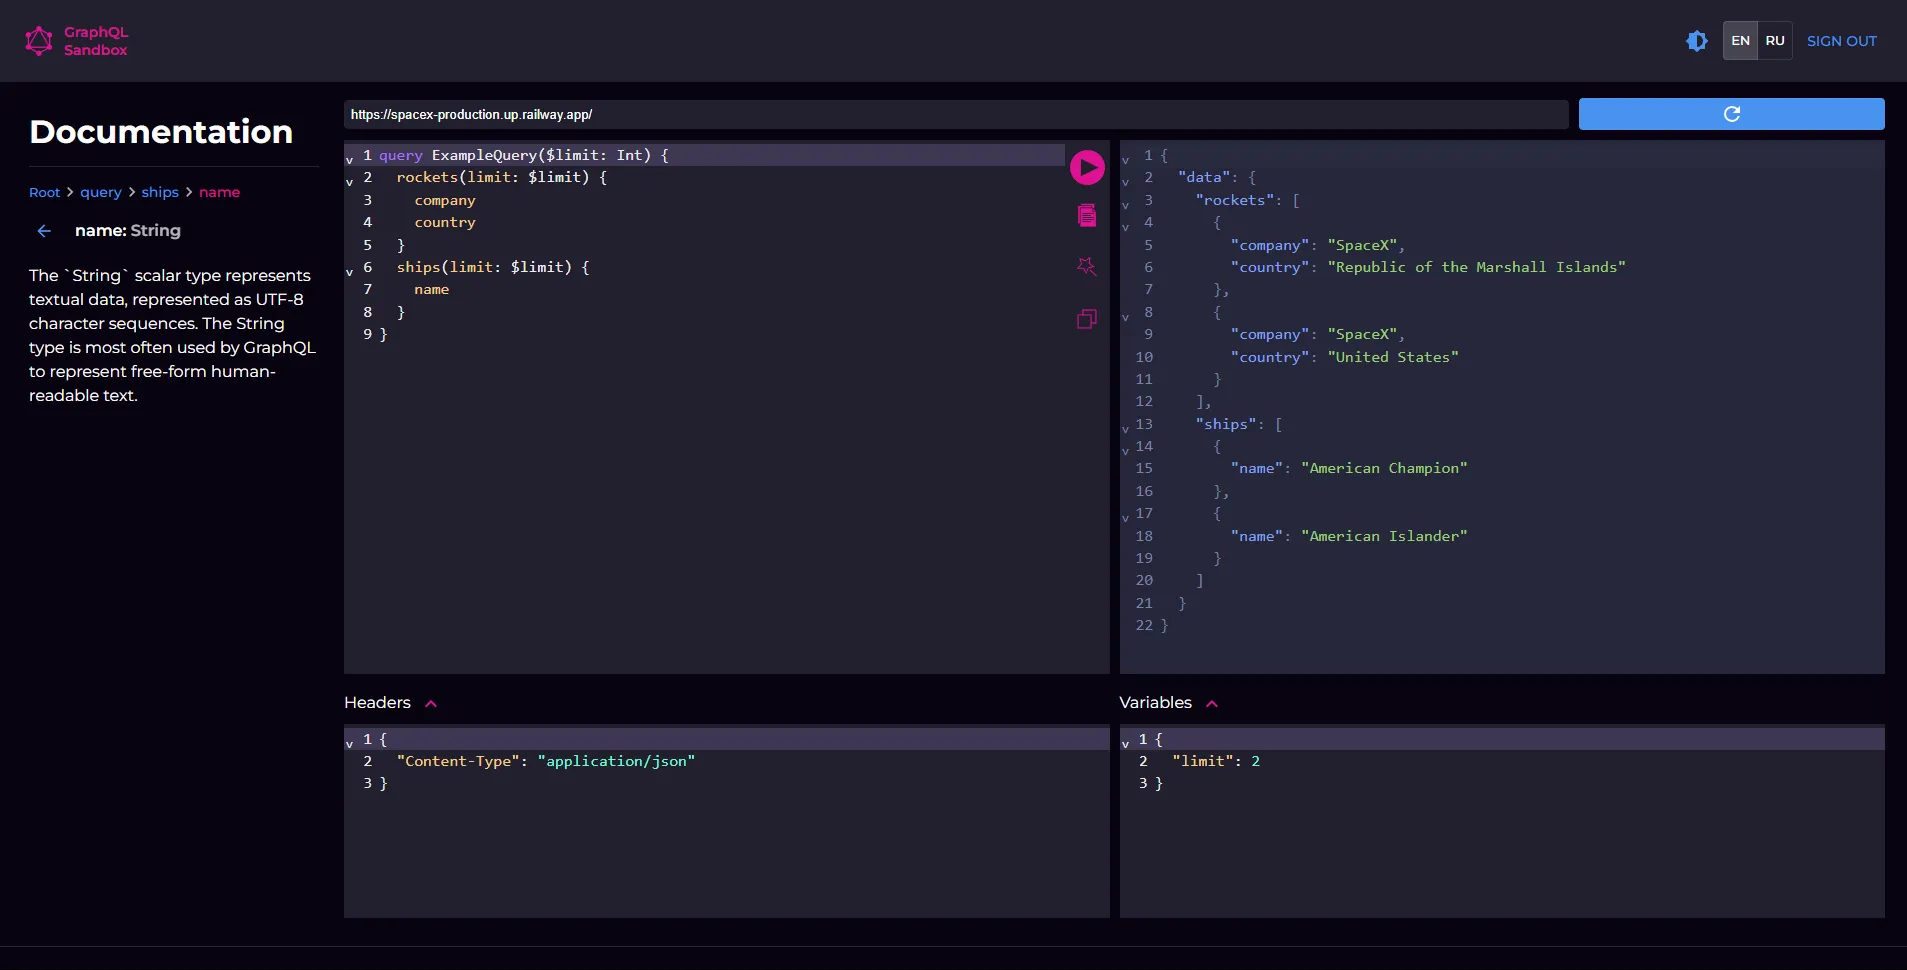Collapse the Headers panel chevron

pyautogui.click(x=431, y=704)
